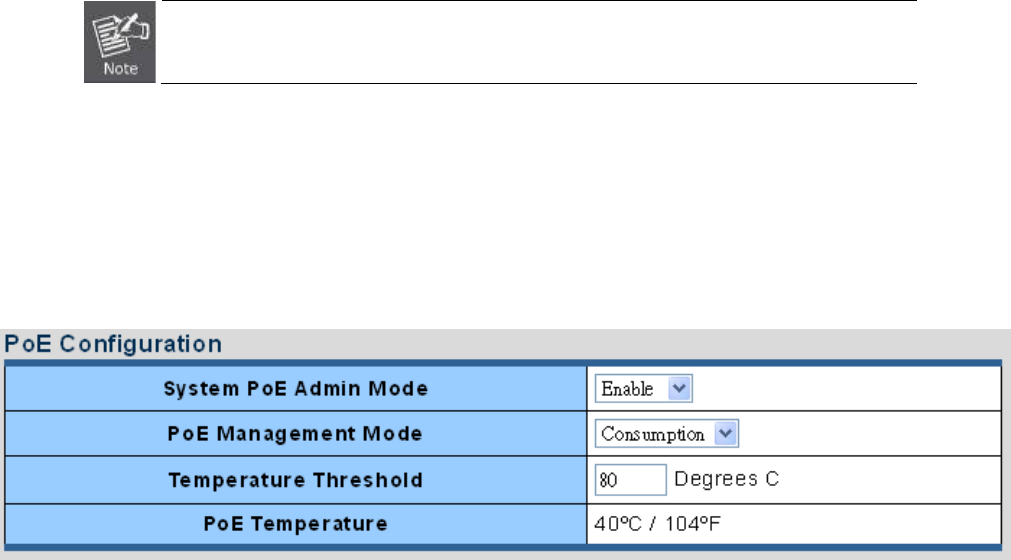Open the PoE Management Mode dropdown
Image resolution: width=1011 pixels, height=560 pixels.
pyautogui.click(x=667, y=434)
